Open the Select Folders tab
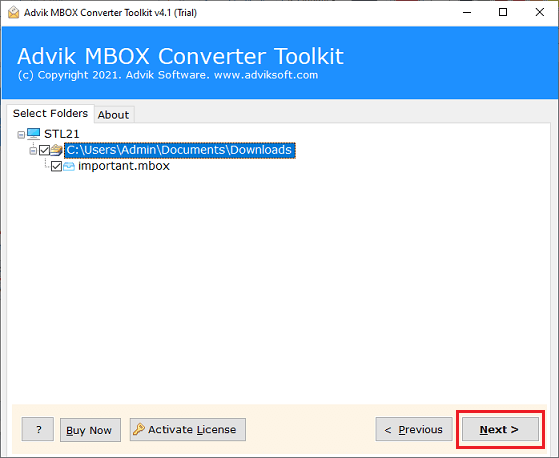 50,113
